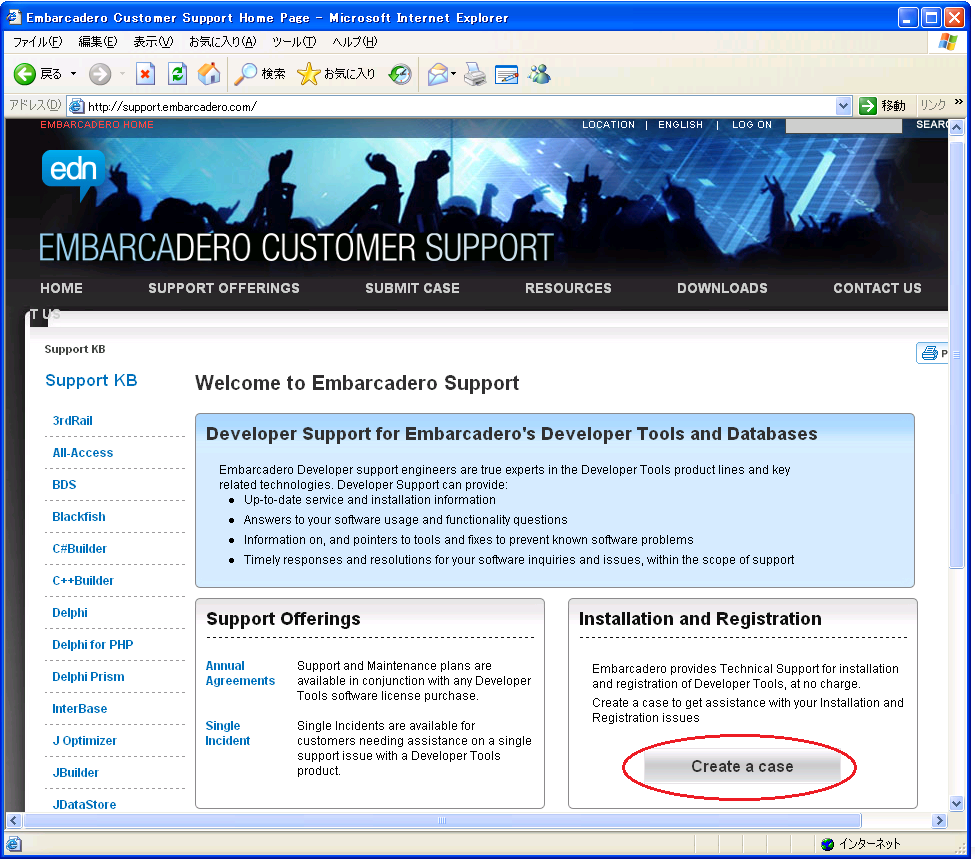Viewport: 975px width, 863px height.
Task: Open the Mail button dropdown arrow
Action: [453, 74]
